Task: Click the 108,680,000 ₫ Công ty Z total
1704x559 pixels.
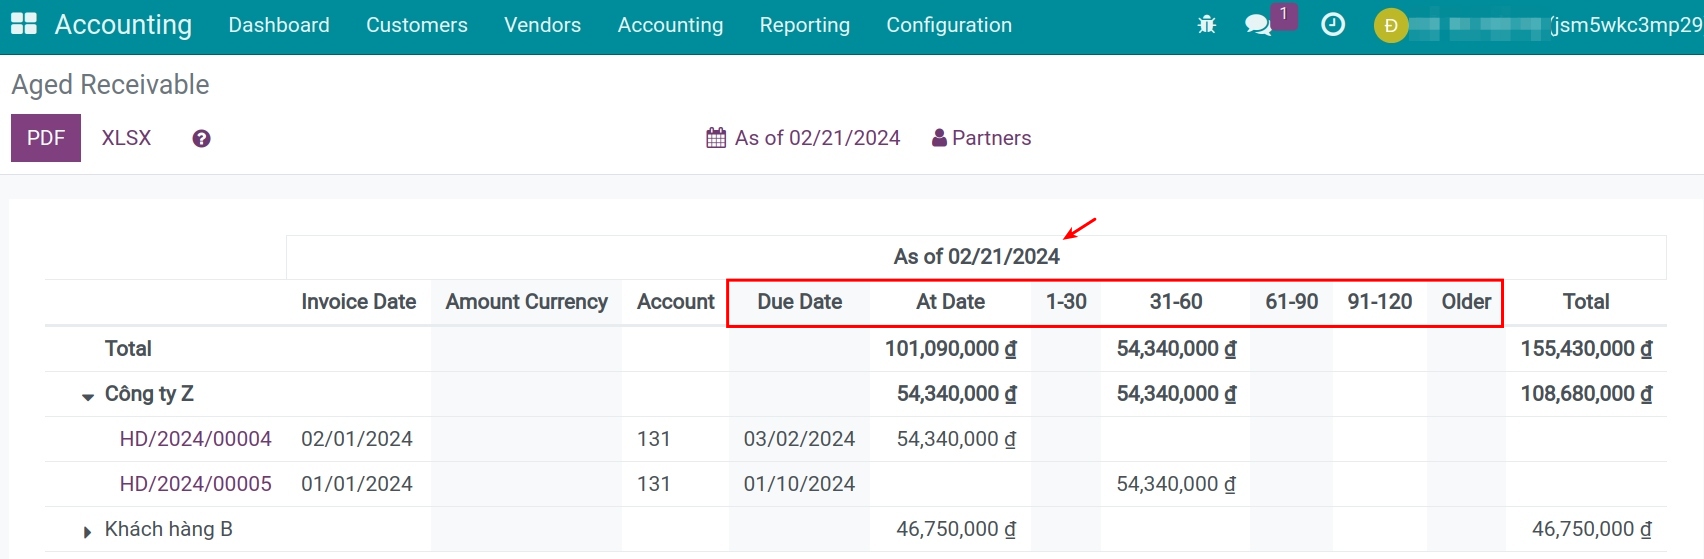Action: (1587, 394)
